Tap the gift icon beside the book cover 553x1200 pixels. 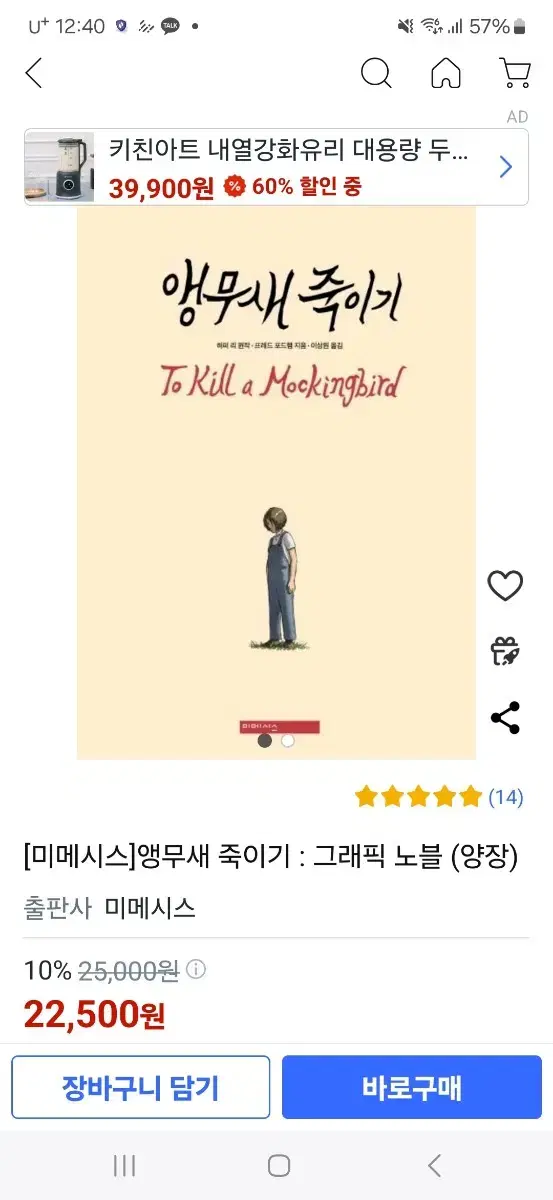click(x=505, y=651)
